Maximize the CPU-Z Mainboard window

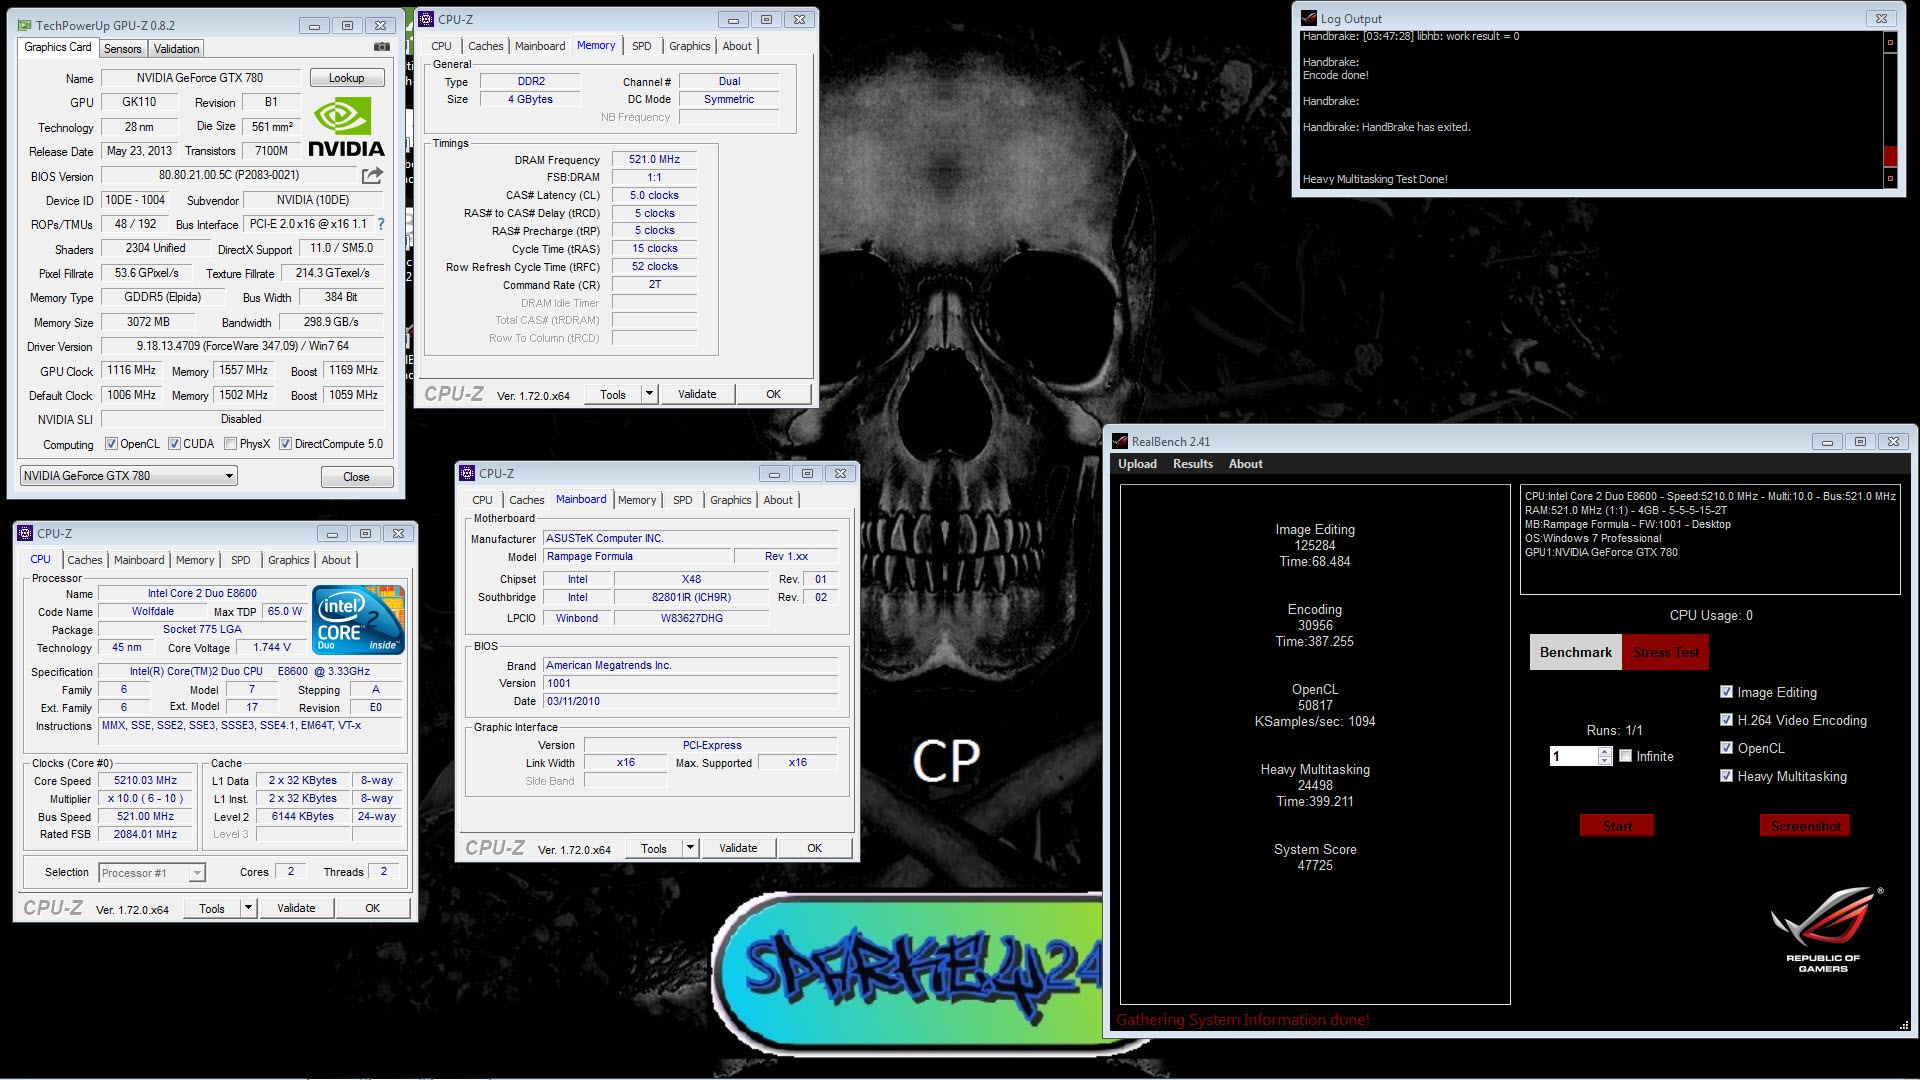pyautogui.click(x=807, y=473)
